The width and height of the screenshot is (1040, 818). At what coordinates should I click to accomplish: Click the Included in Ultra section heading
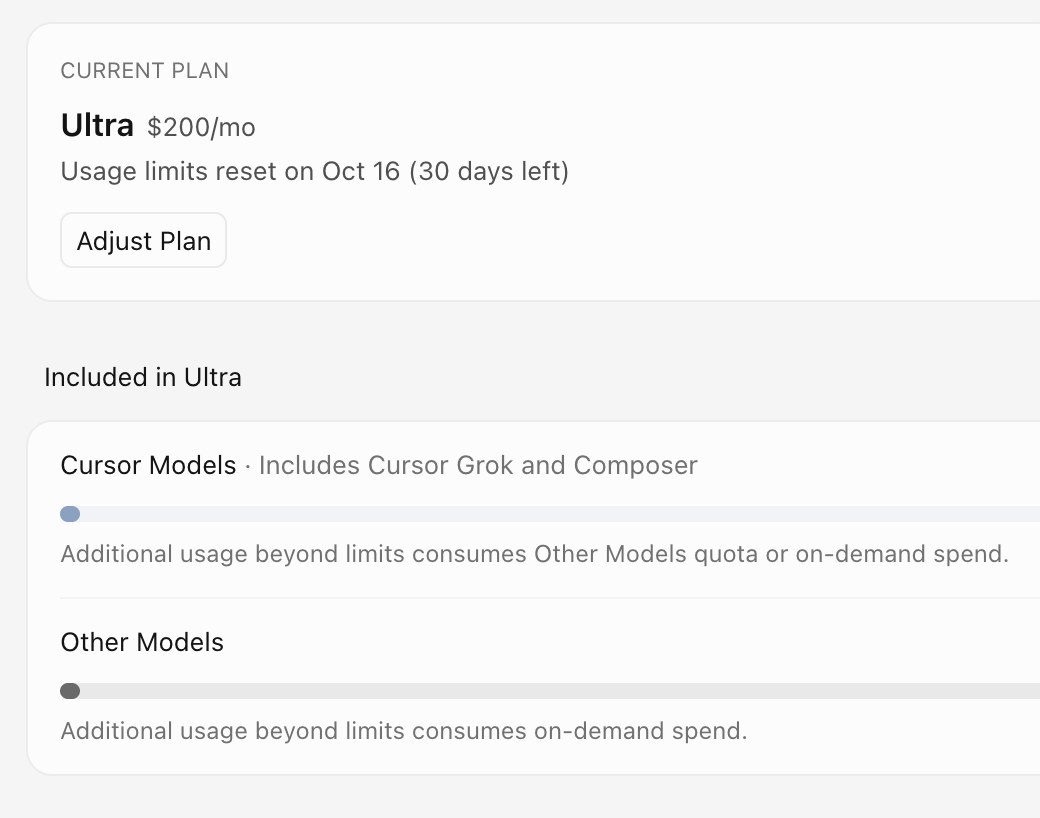143,377
